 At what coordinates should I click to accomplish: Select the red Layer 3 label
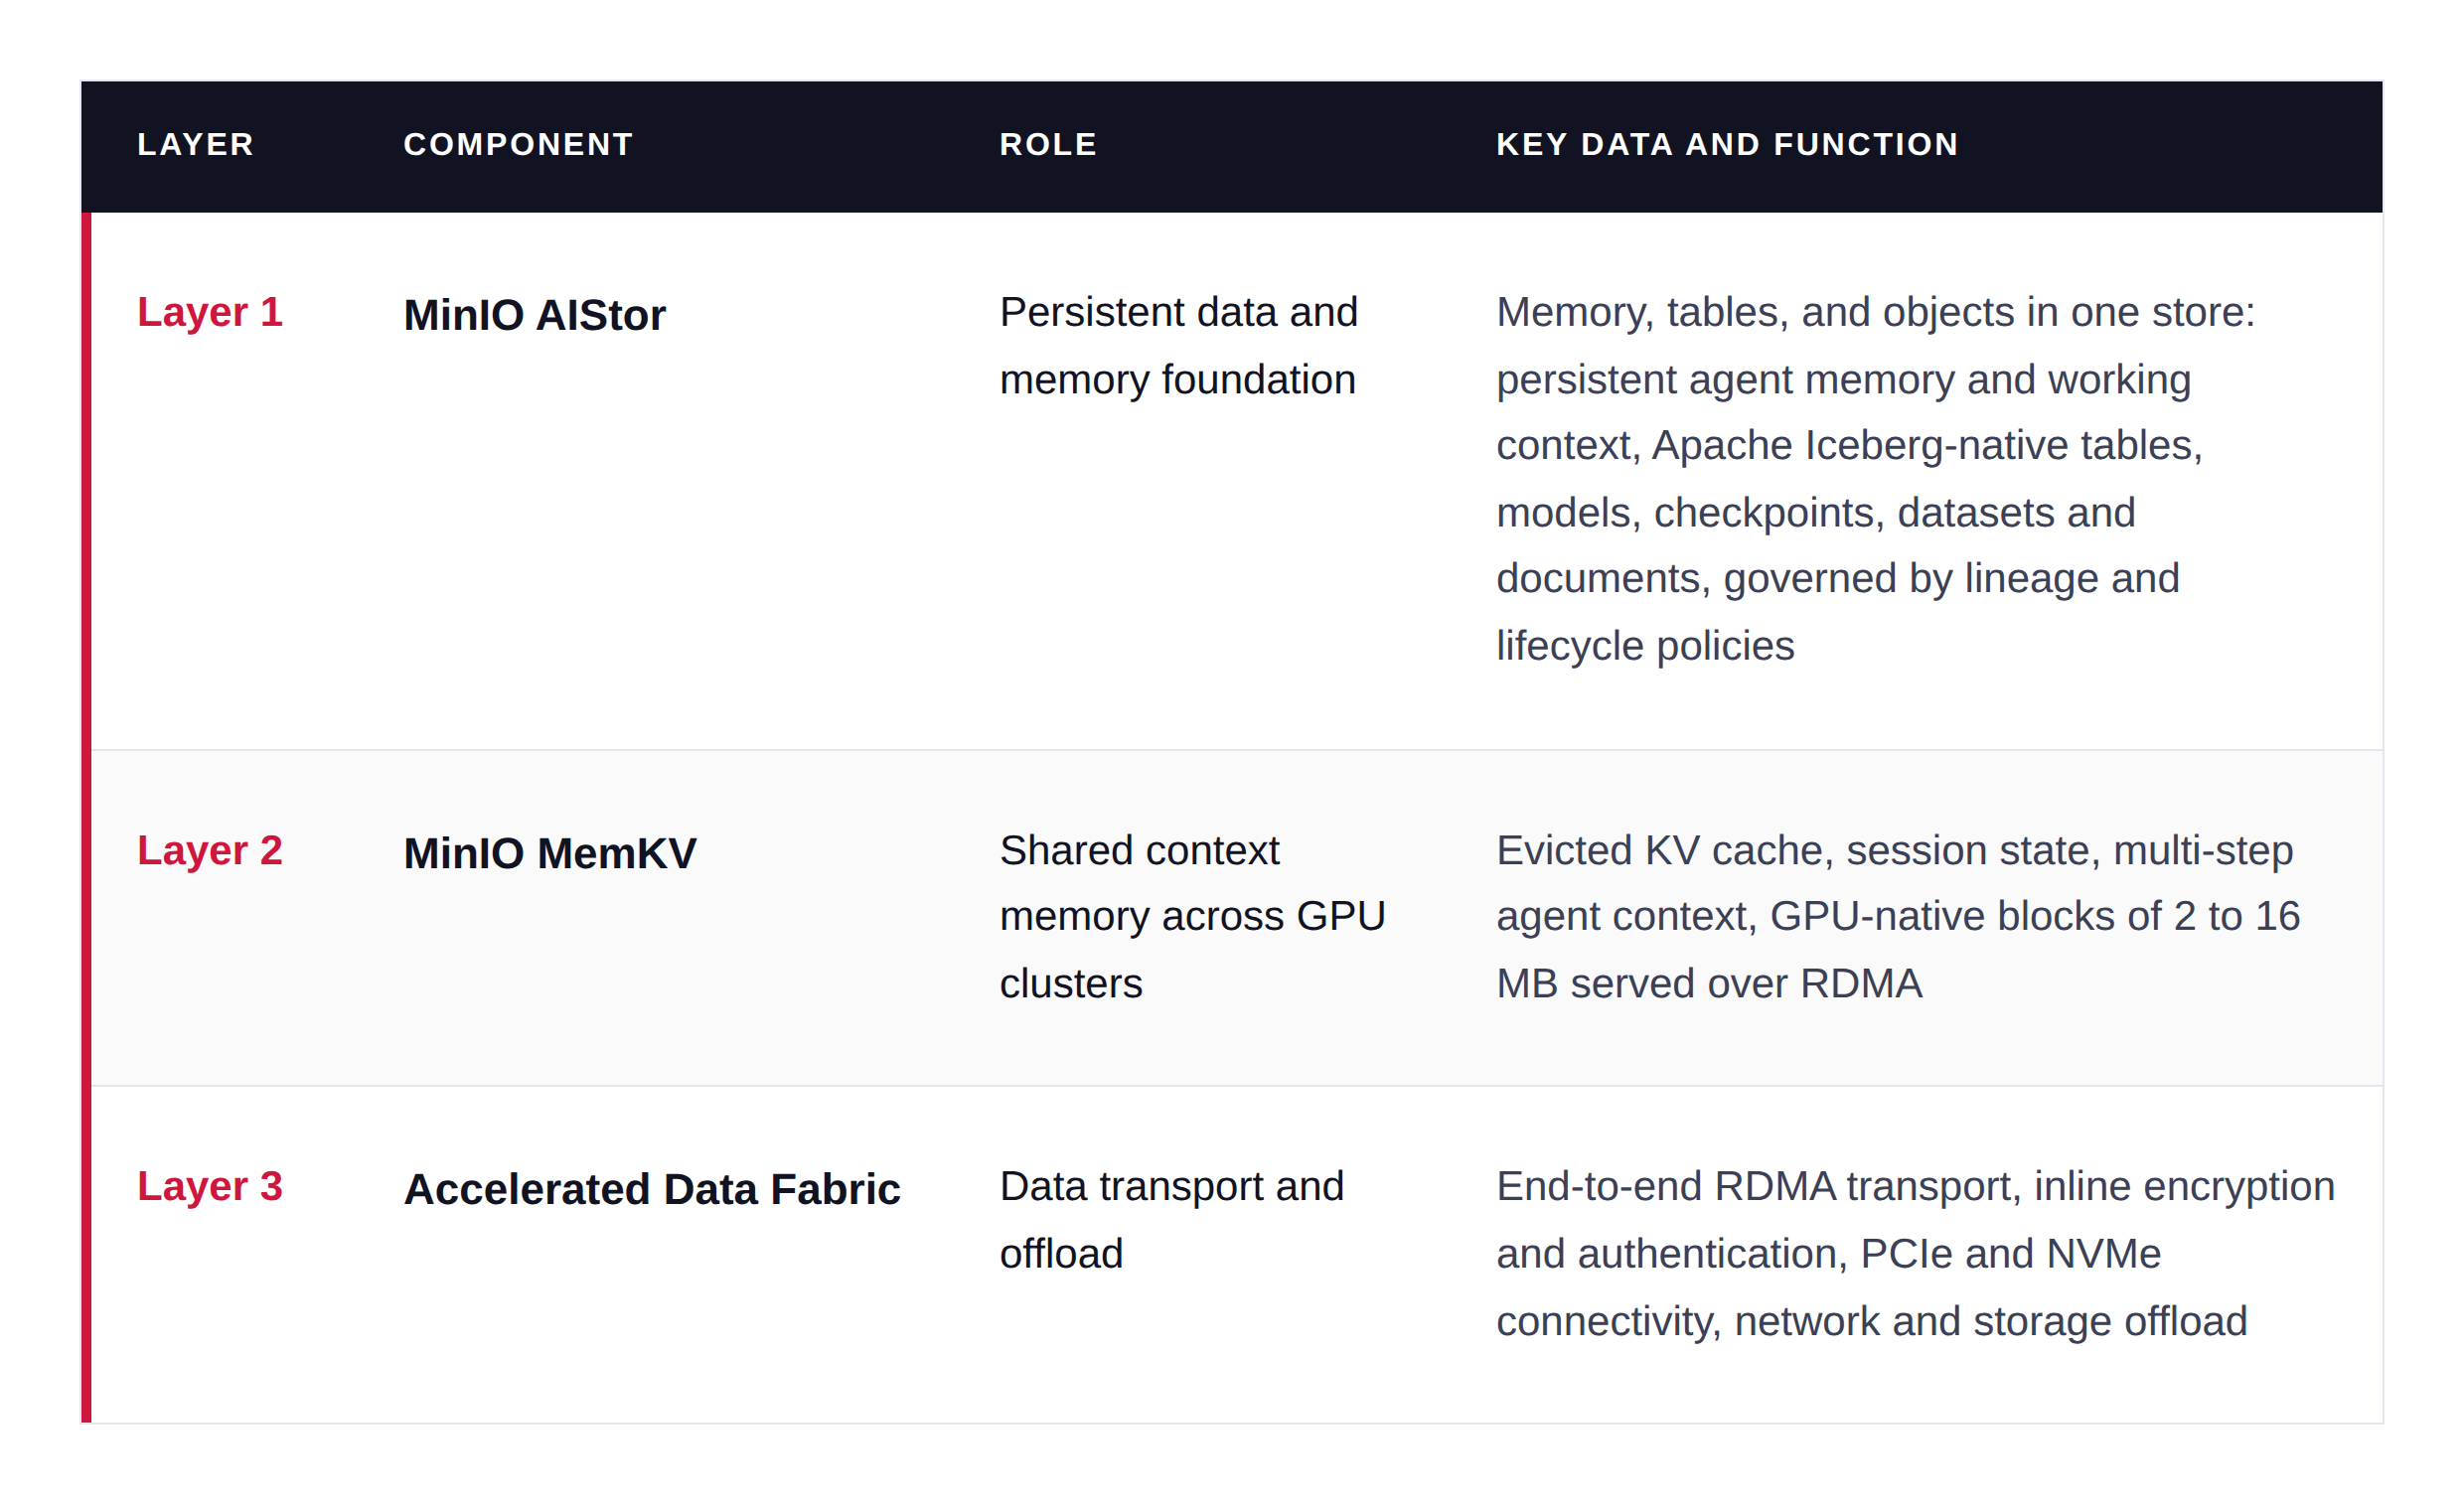pyautogui.click(x=210, y=1186)
